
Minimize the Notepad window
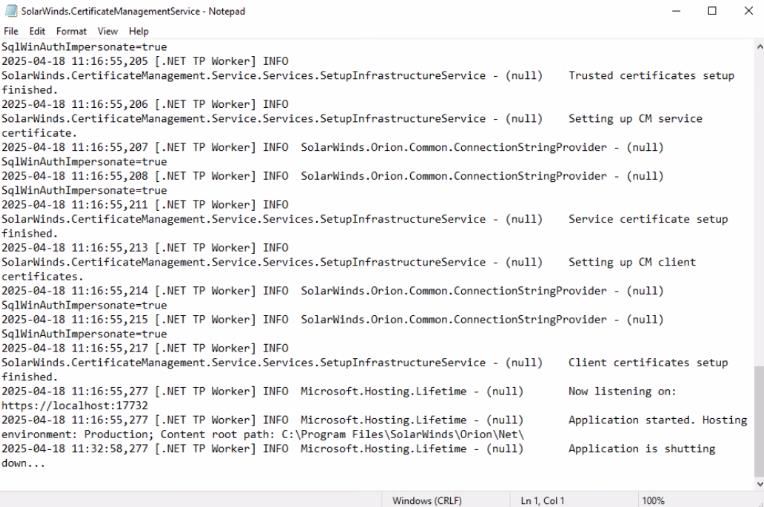676,11
